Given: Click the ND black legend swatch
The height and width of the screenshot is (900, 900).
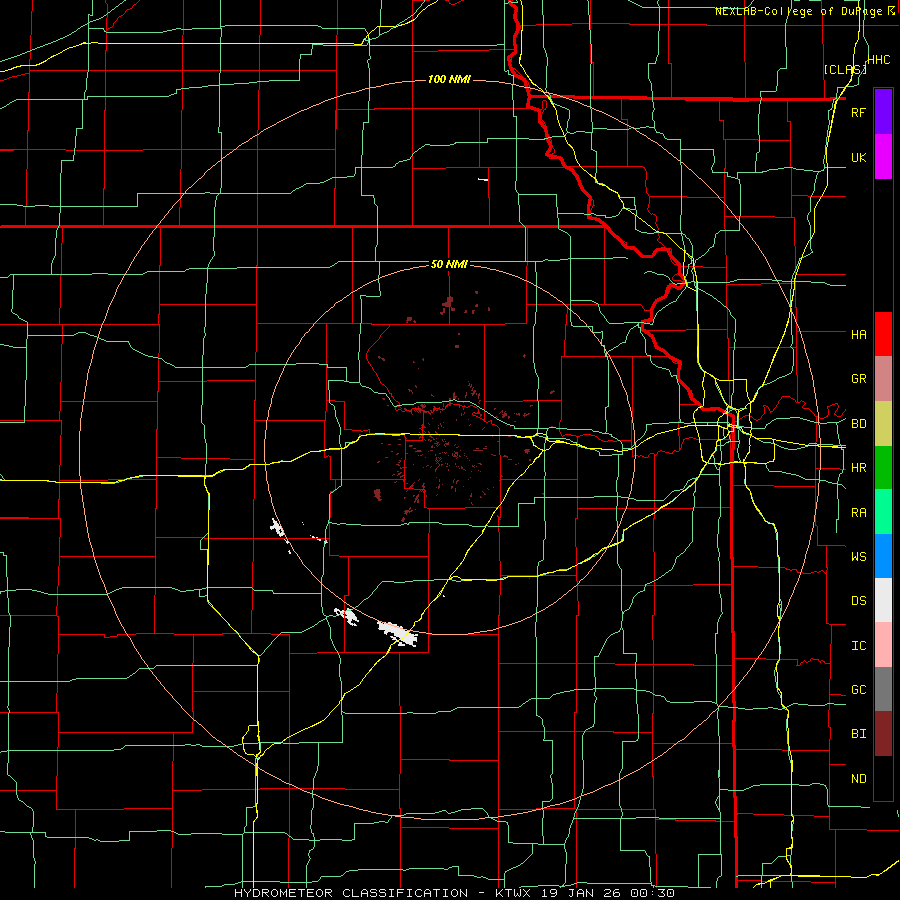Looking at the screenshot, I should coord(883,778).
